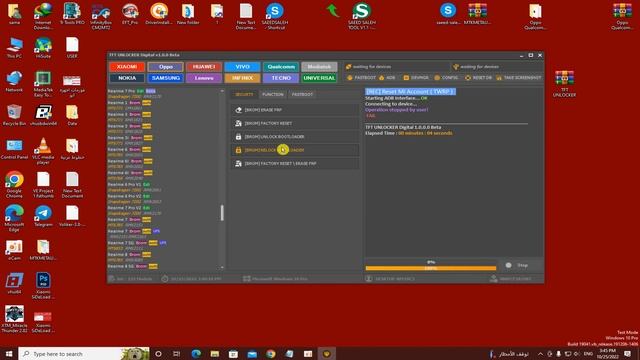Image resolution: width=640 pixels, height=360 pixels.
Task: Open DEVMGR from the toolbar
Action: point(416,78)
